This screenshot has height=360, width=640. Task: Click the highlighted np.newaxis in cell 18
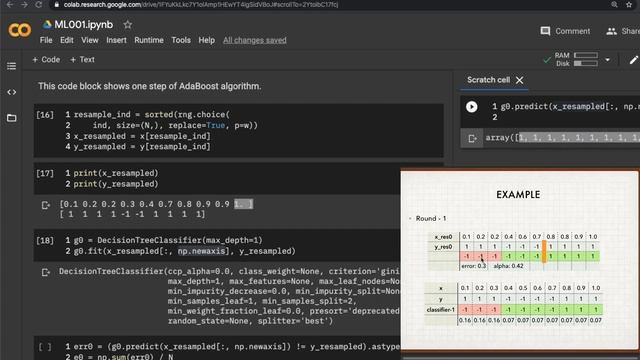pos(201,251)
